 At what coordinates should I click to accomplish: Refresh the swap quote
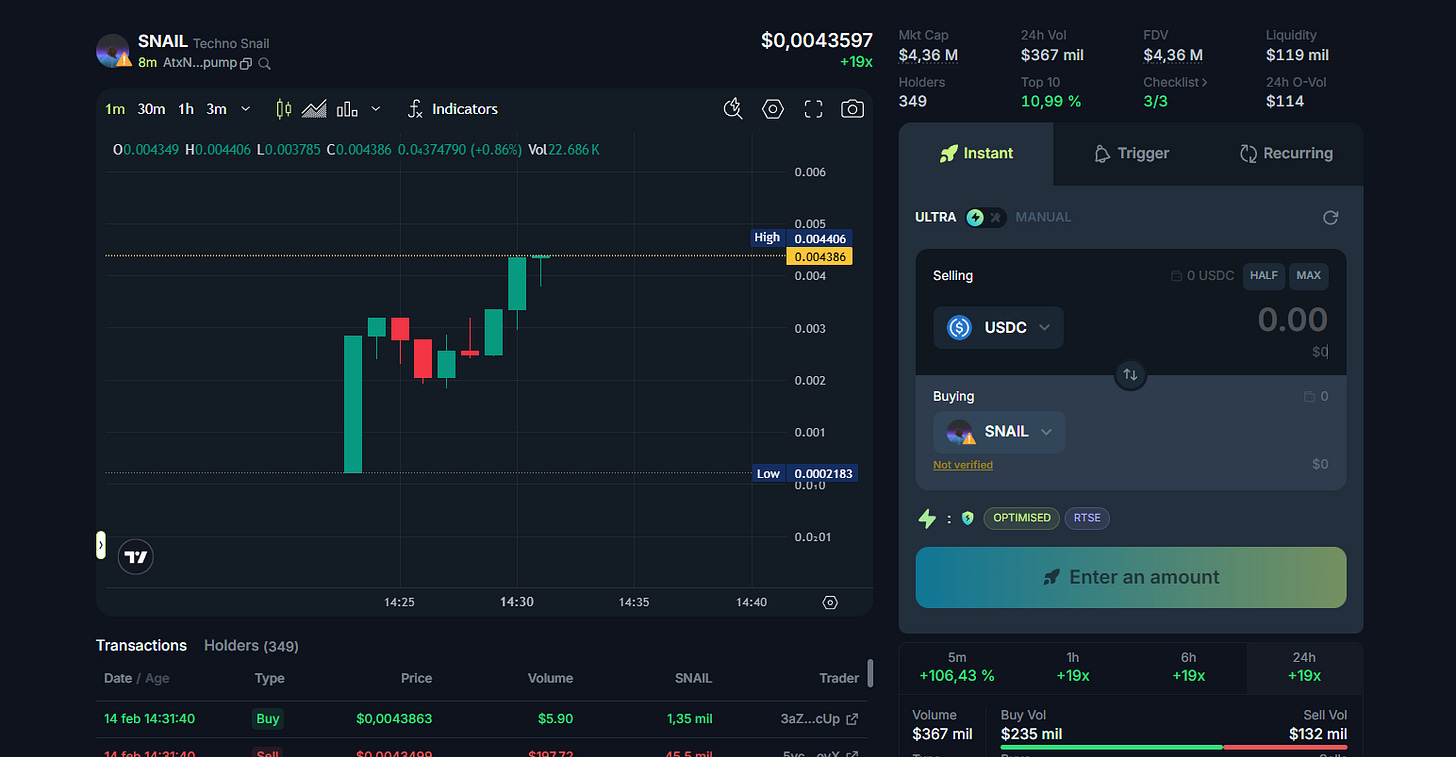coord(1330,217)
